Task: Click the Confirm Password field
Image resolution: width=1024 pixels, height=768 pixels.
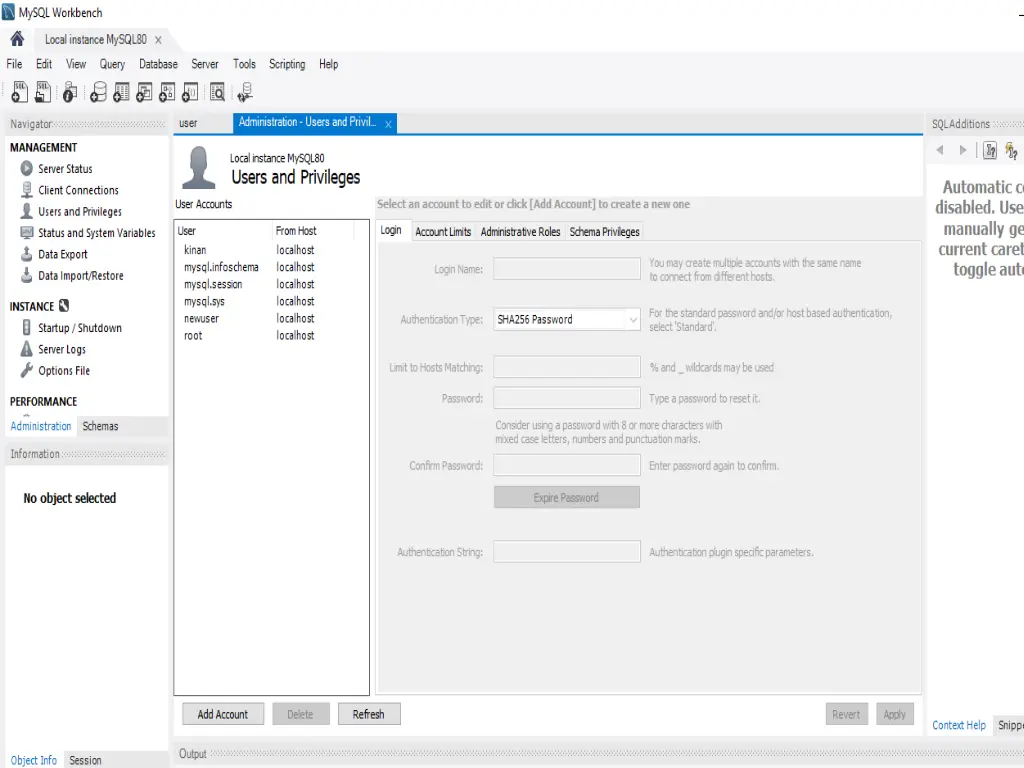Action: [566, 465]
